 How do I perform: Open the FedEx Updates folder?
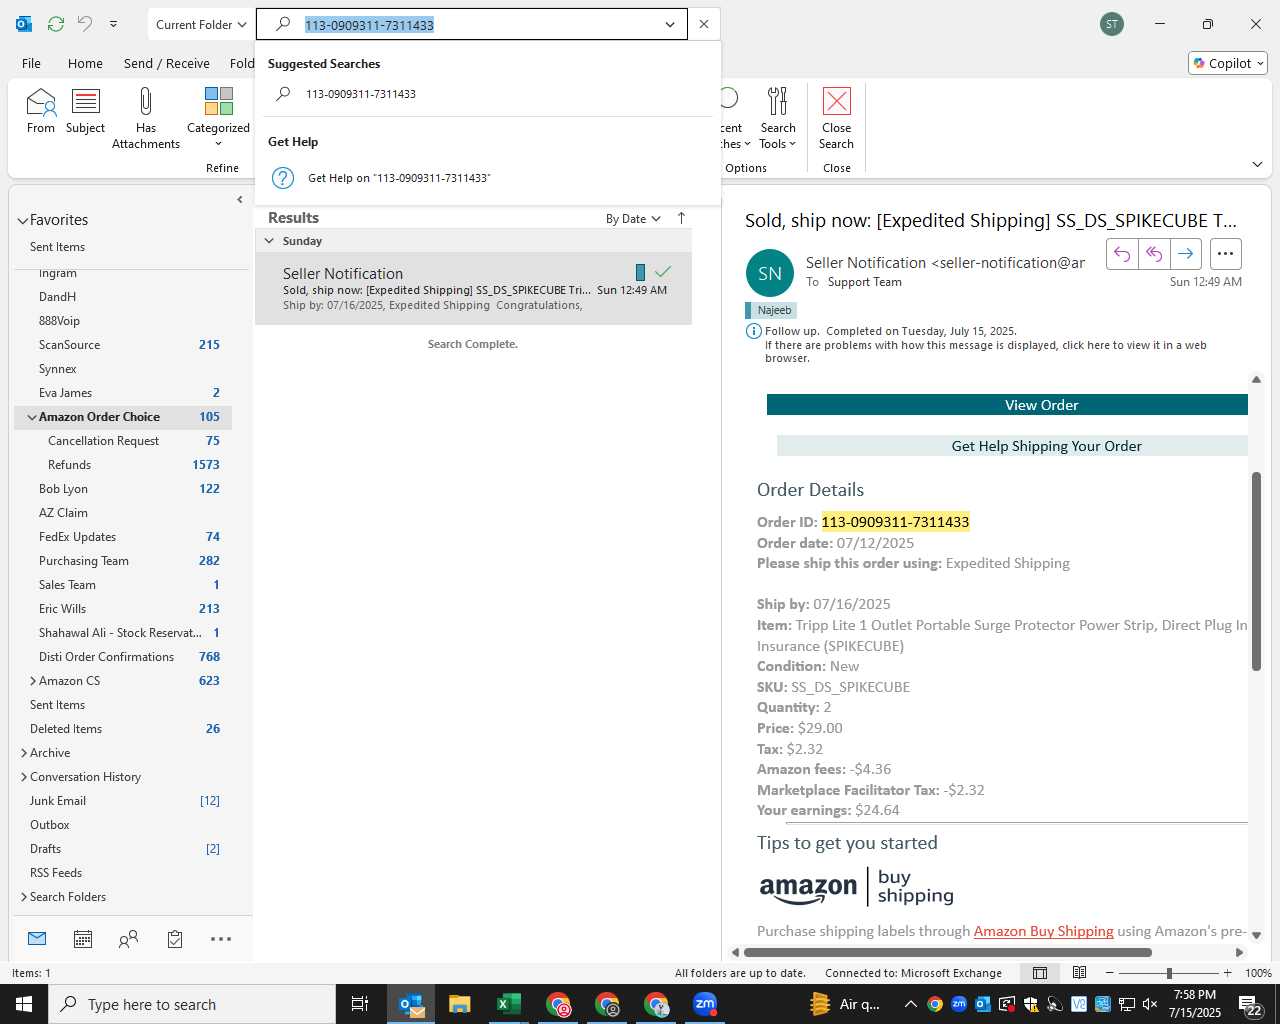pyautogui.click(x=77, y=537)
